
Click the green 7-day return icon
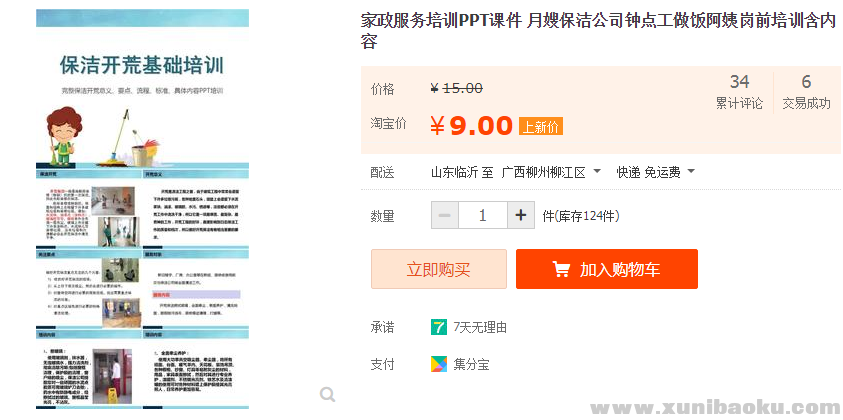[439, 327]
